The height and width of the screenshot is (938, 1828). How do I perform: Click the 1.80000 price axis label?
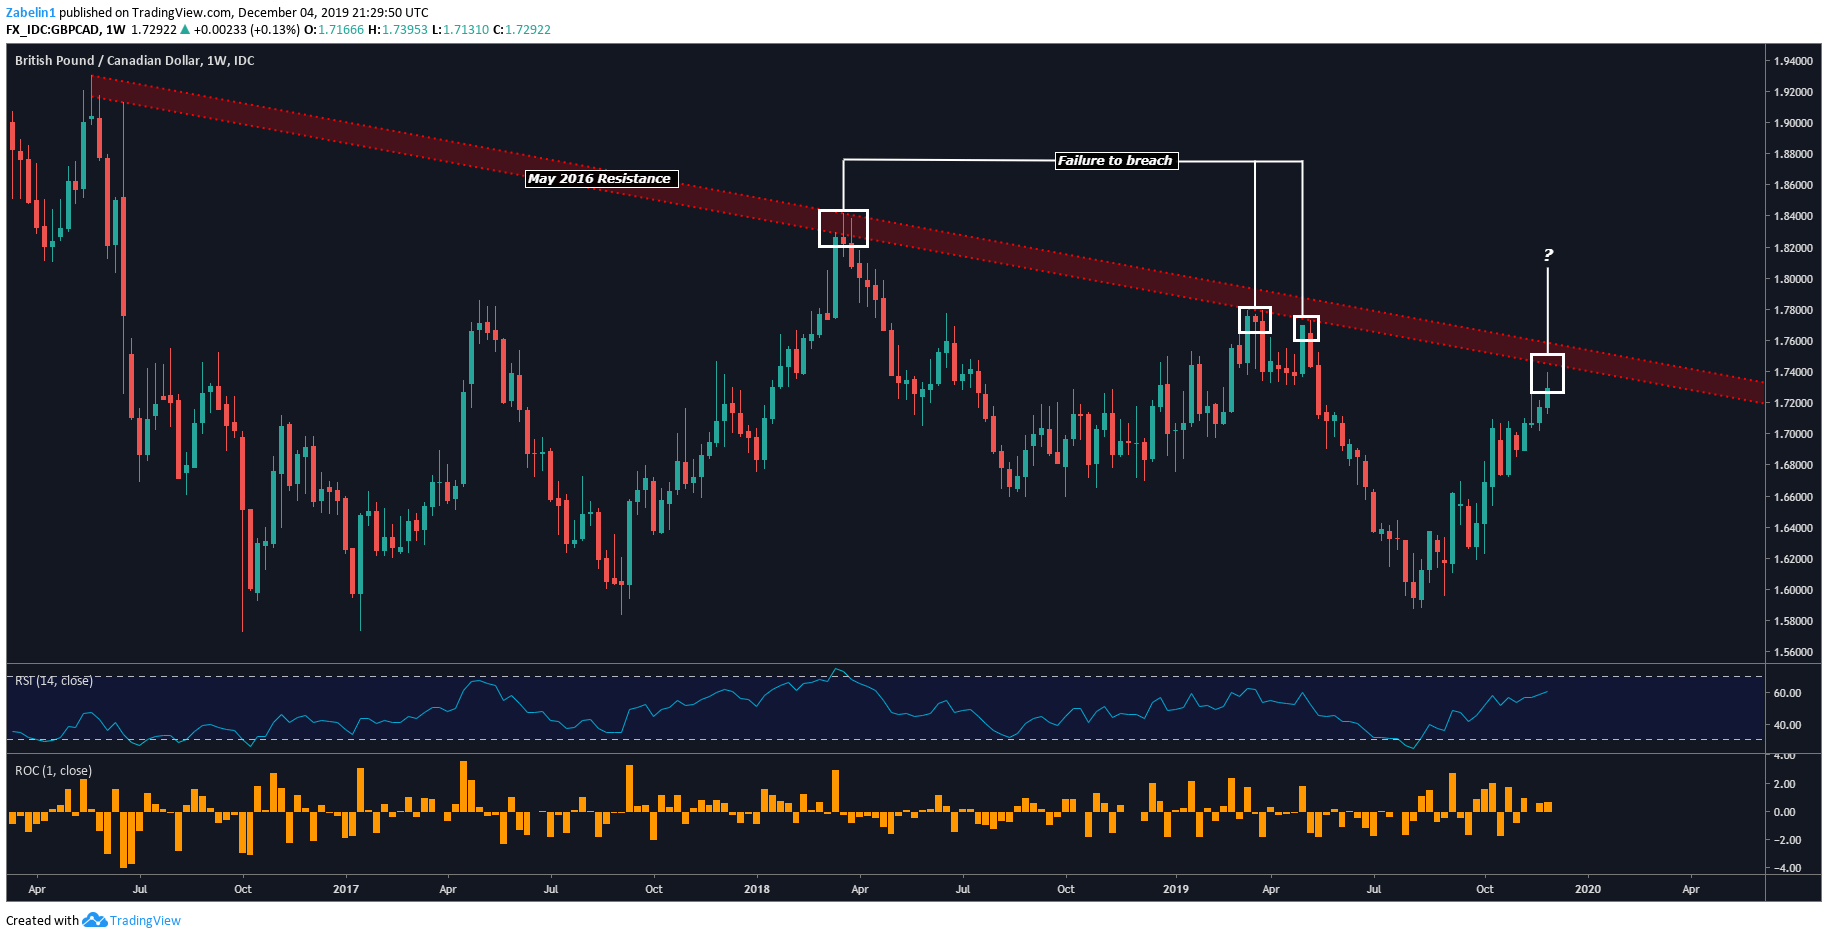1793,279
